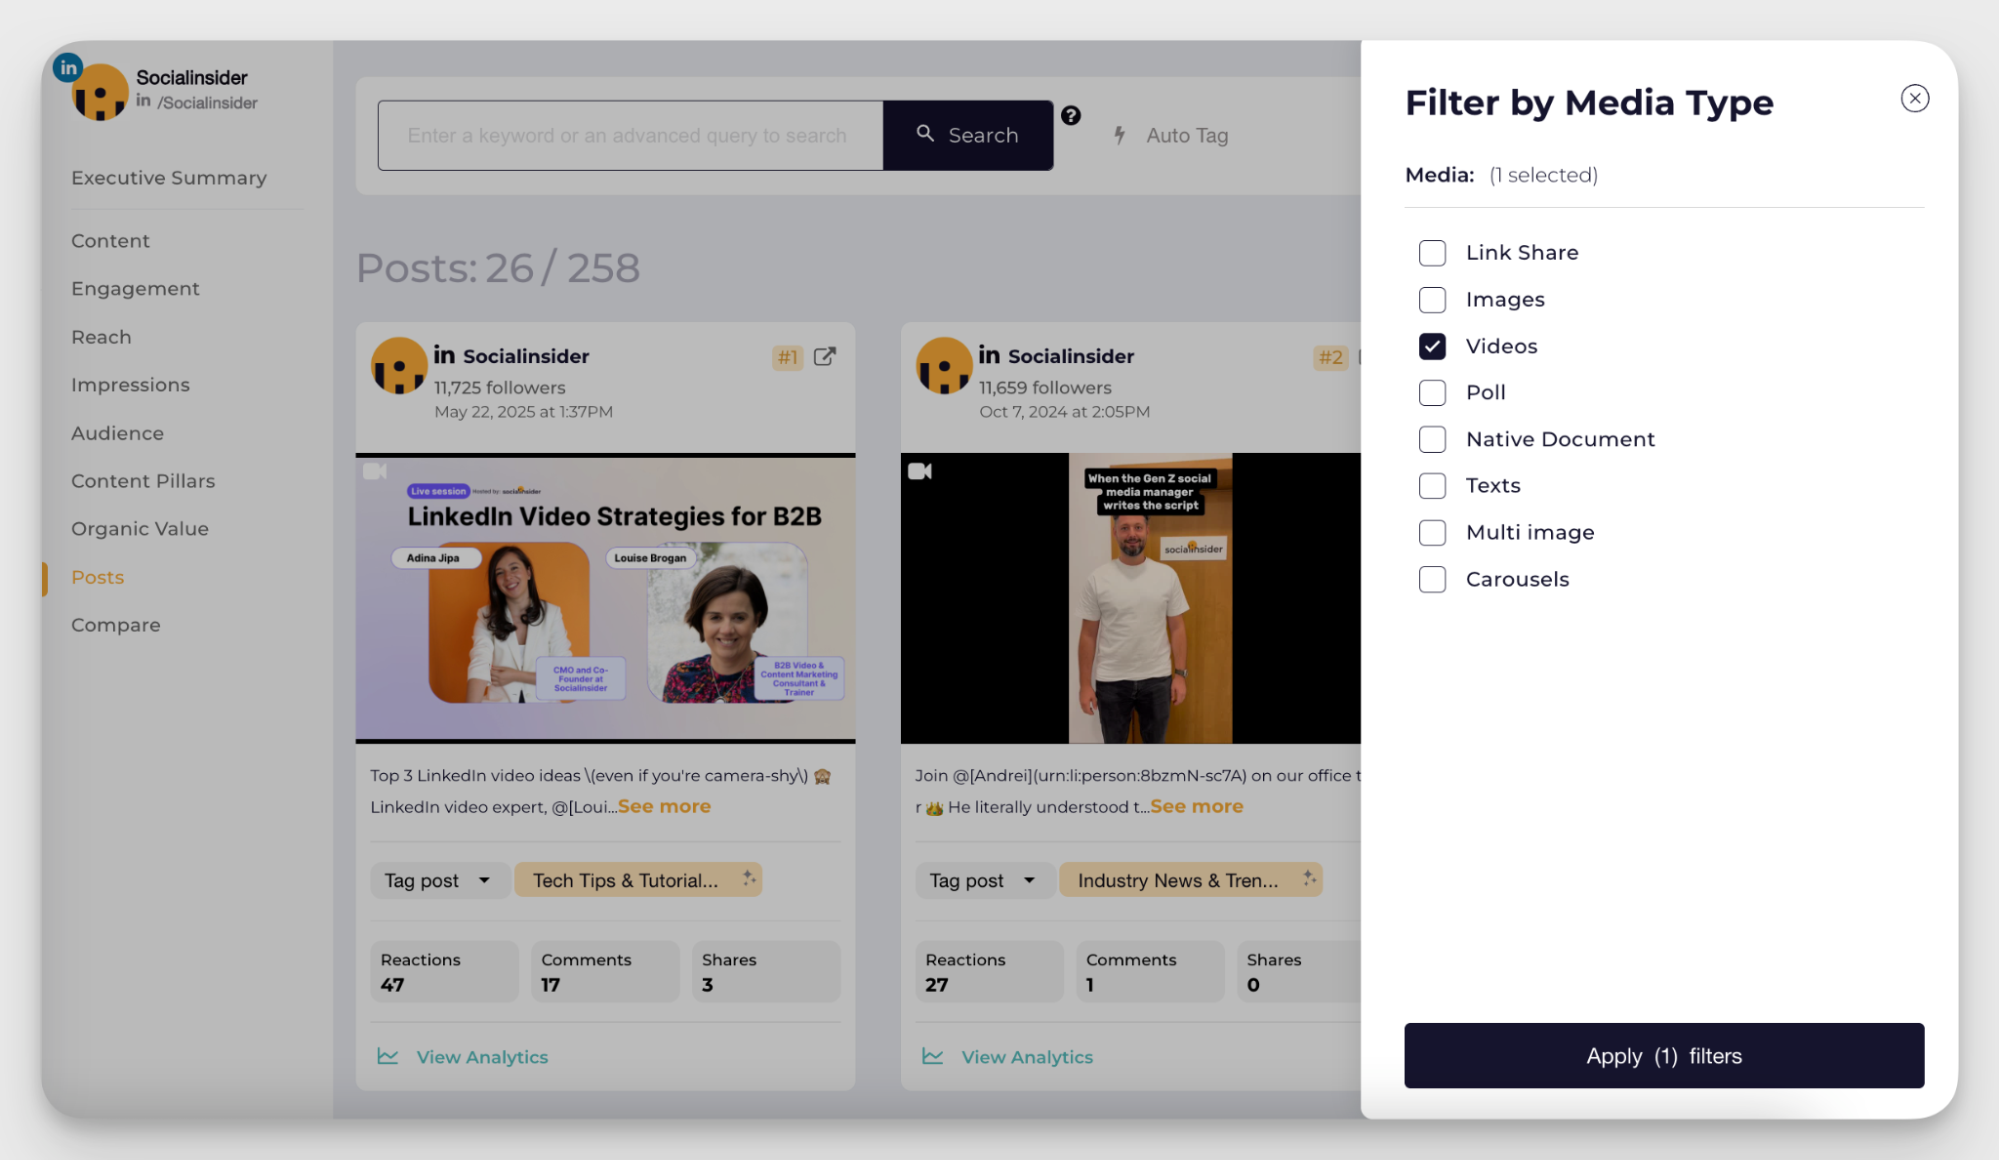Click the Oct 7, 2024 at 2:05PM date
The image size is (1999, 1160).
coord(1064,412)
